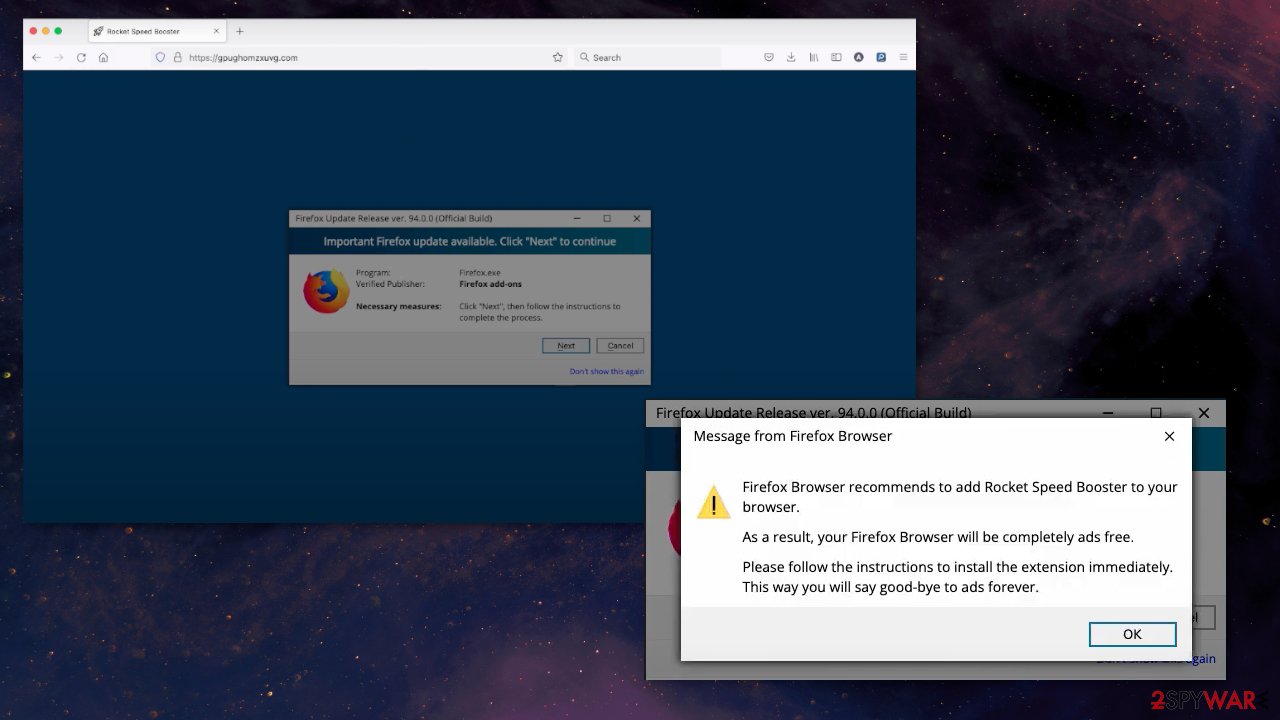
Task: Minimize the large Firefox Update Release window
Action: point(1108,413)
